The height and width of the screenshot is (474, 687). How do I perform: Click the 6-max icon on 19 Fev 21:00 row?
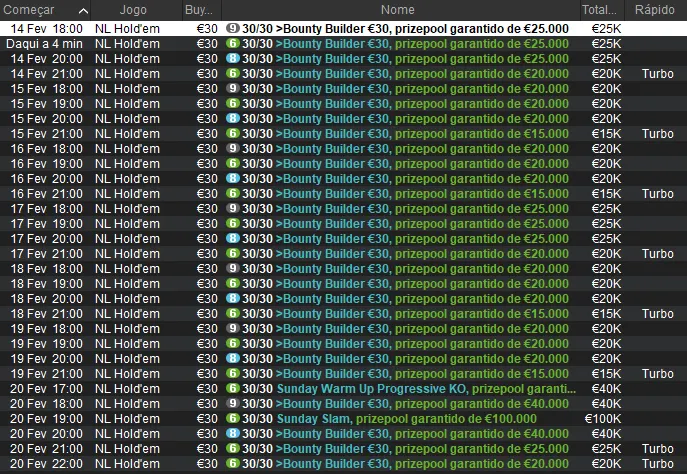point(233,373)
